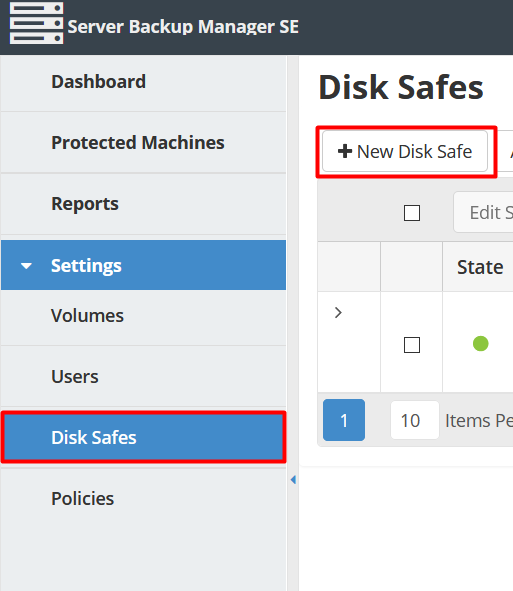Check the disk safe row checkbox
The width and height of the screenshot is (513, 591).
[x=412, y=345]
